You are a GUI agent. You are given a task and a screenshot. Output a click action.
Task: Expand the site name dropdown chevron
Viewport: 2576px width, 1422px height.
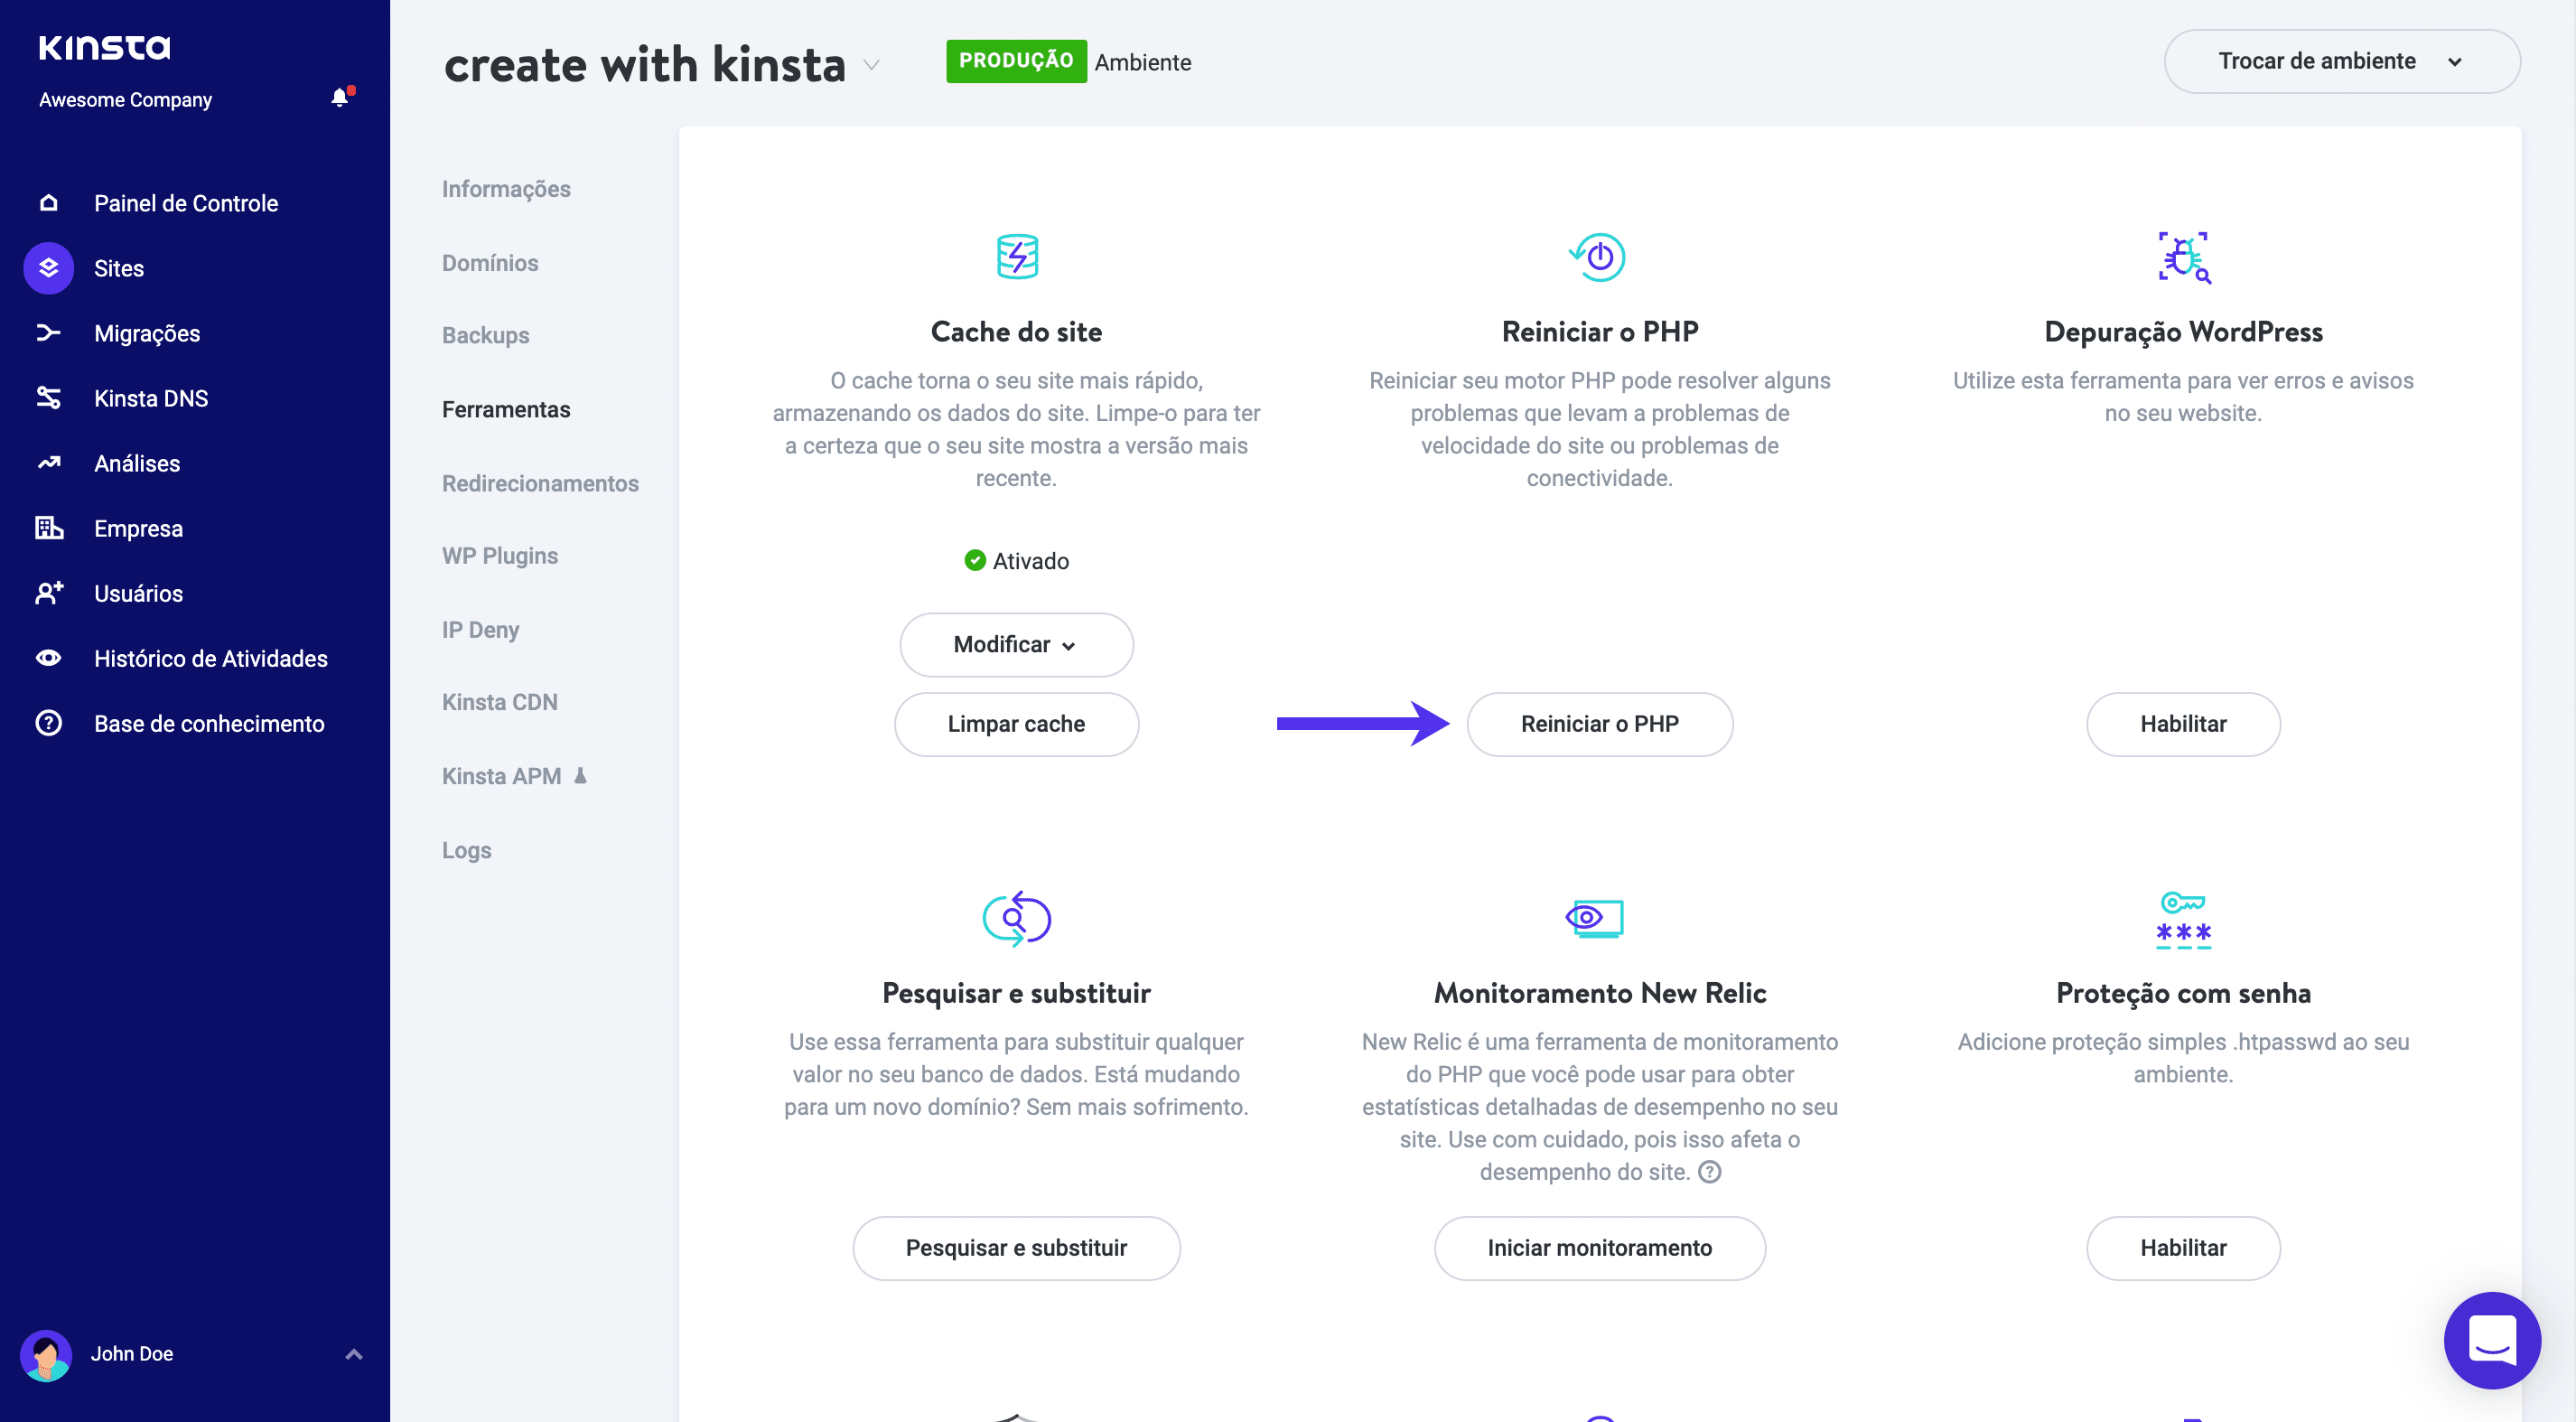click(x=871, y=65)
